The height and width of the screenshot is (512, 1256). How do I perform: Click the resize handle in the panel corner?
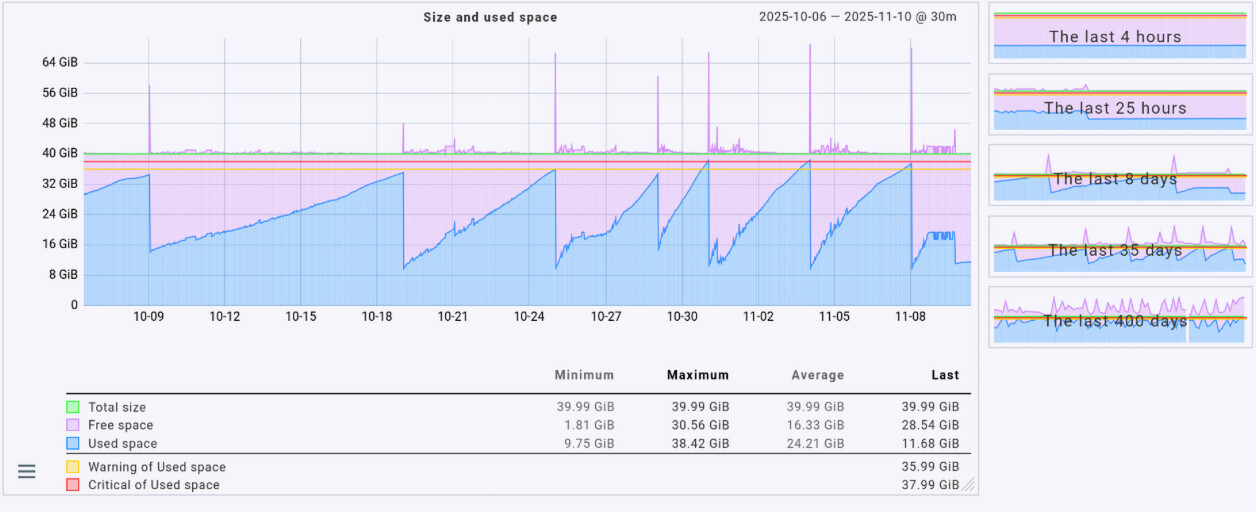pyautogui.click(x=967, y=484)
